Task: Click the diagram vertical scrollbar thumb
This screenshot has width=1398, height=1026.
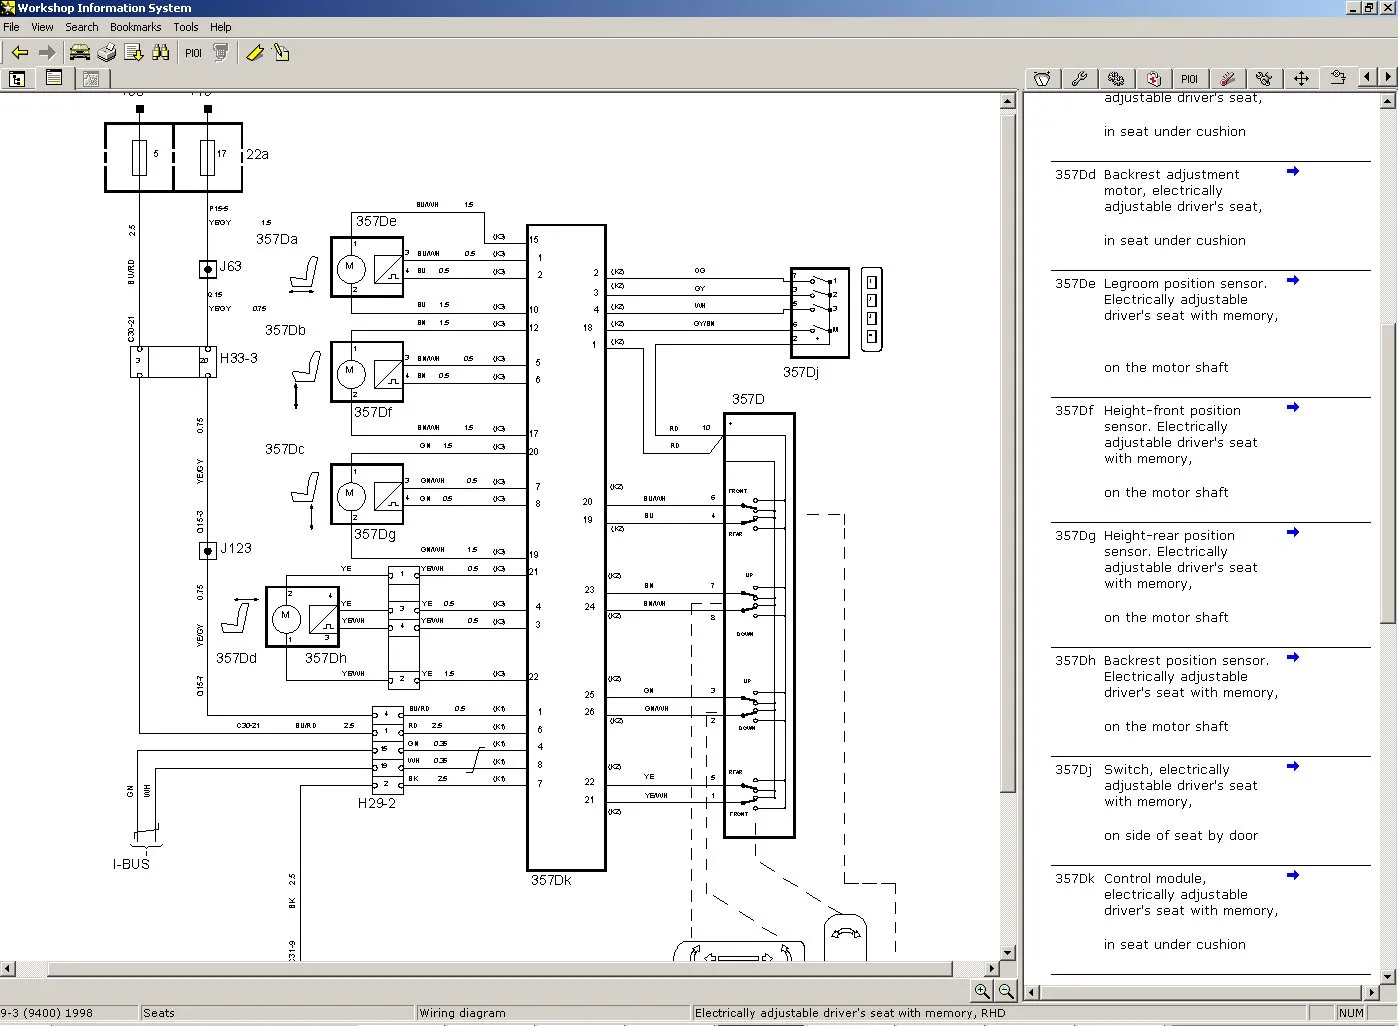Action: click(x=1008, y=451)
